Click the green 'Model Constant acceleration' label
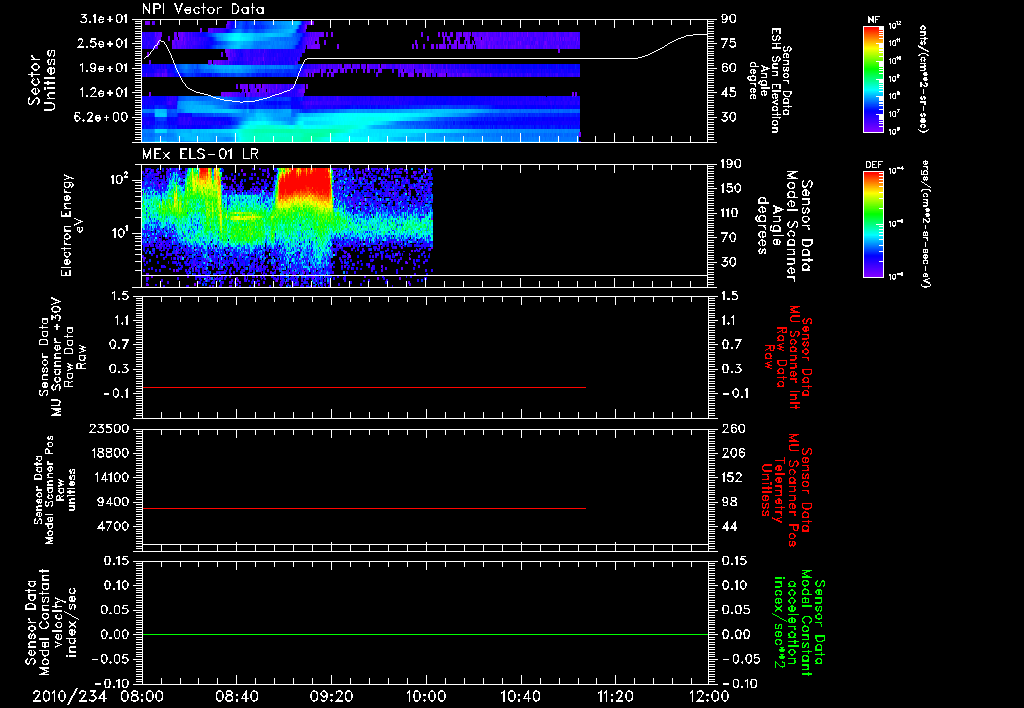 (x=798, y=623)
